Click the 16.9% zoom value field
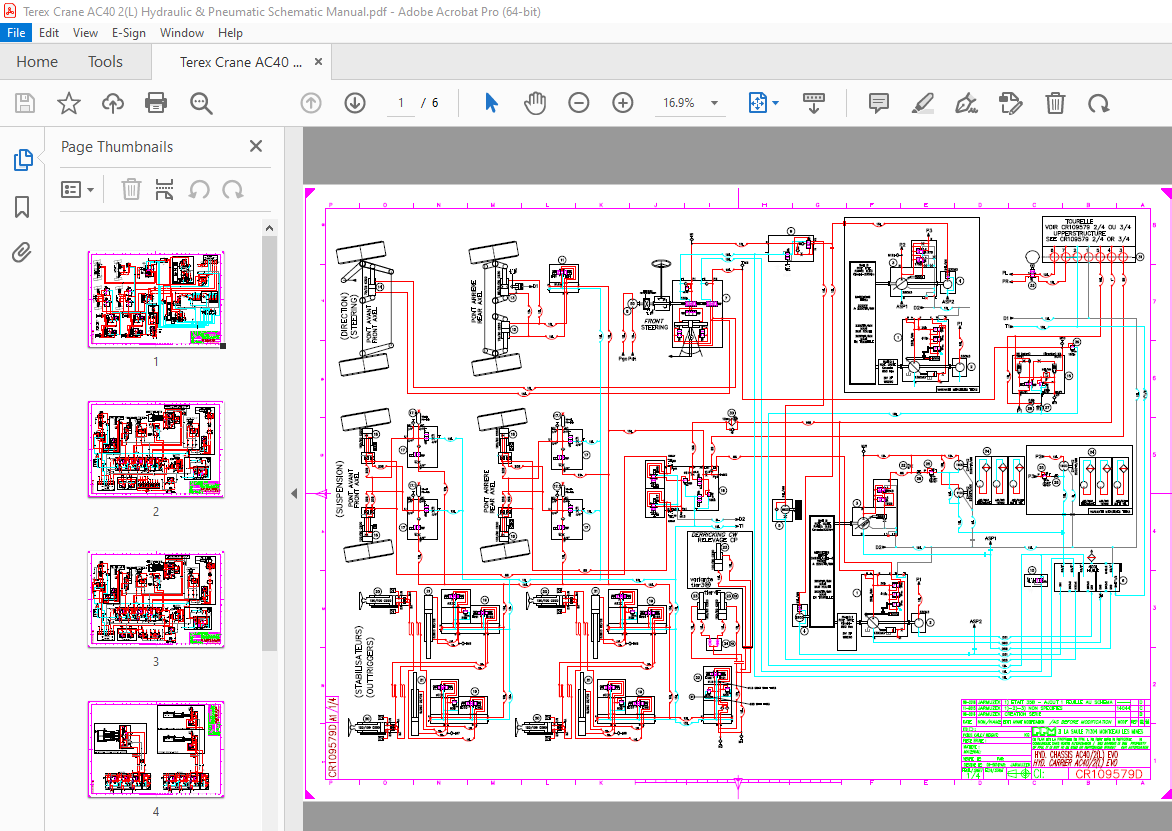1172x831 pixels. [x=679, y=103]
